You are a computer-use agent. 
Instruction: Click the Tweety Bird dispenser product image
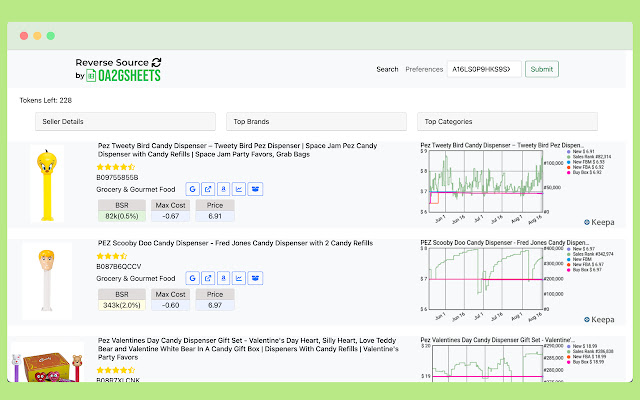pyautogui.click(x=47, y=184)
